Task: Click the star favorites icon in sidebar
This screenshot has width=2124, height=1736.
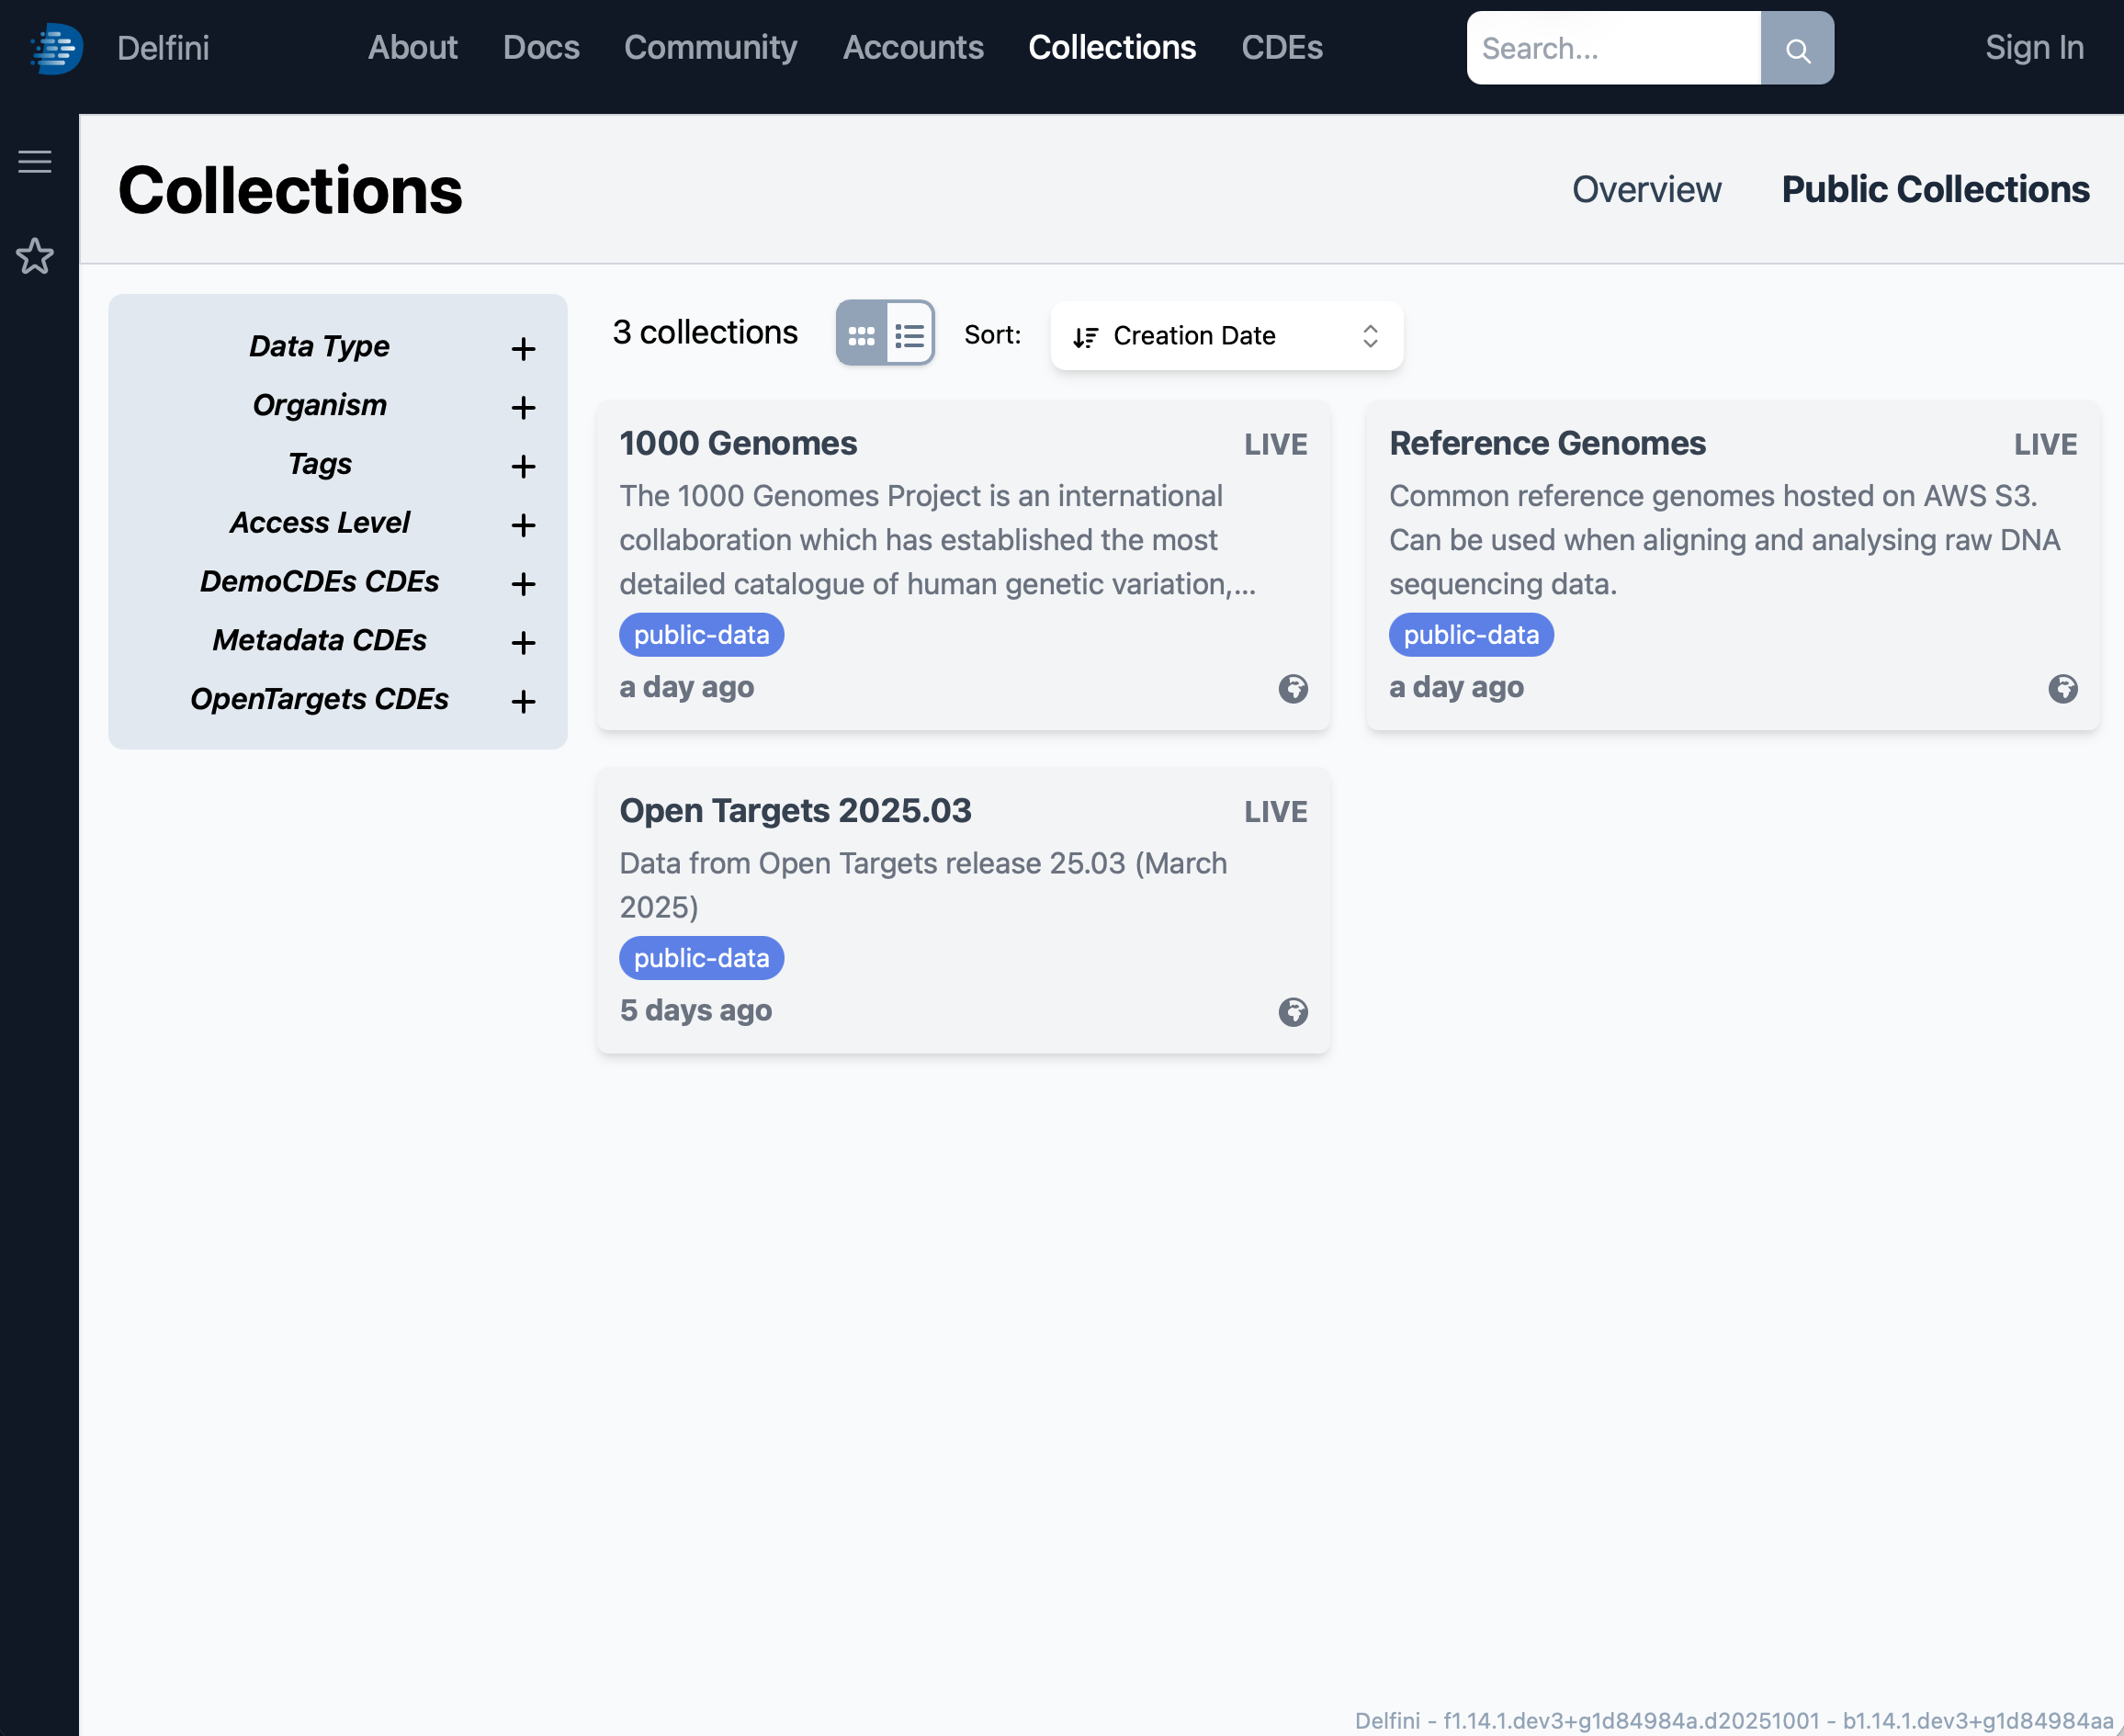Action: pyautogui.click(x=35, y=257)
